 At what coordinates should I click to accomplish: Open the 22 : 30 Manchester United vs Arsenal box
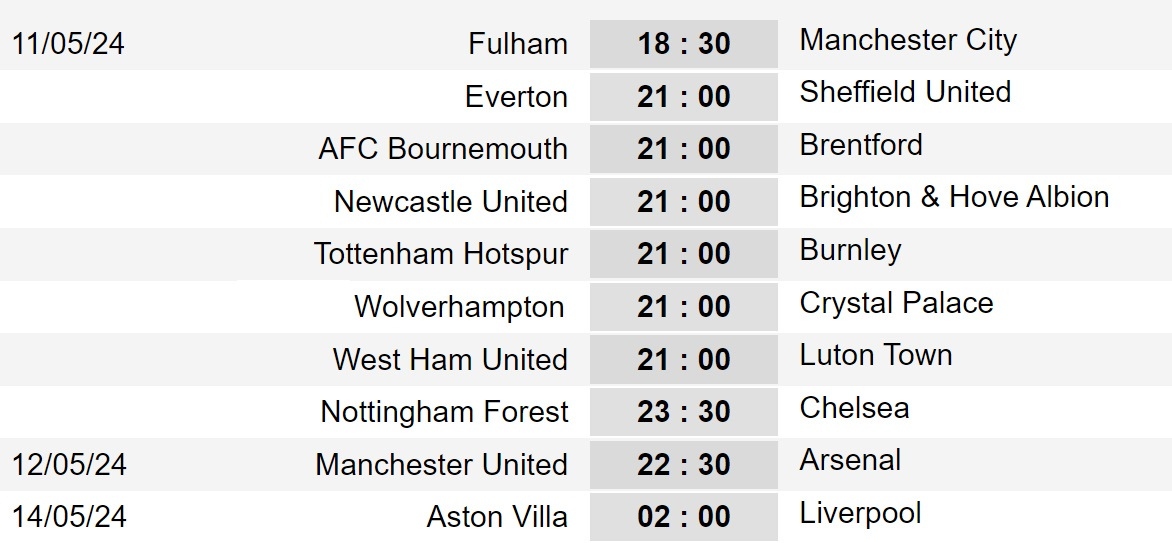pos(684,464)
